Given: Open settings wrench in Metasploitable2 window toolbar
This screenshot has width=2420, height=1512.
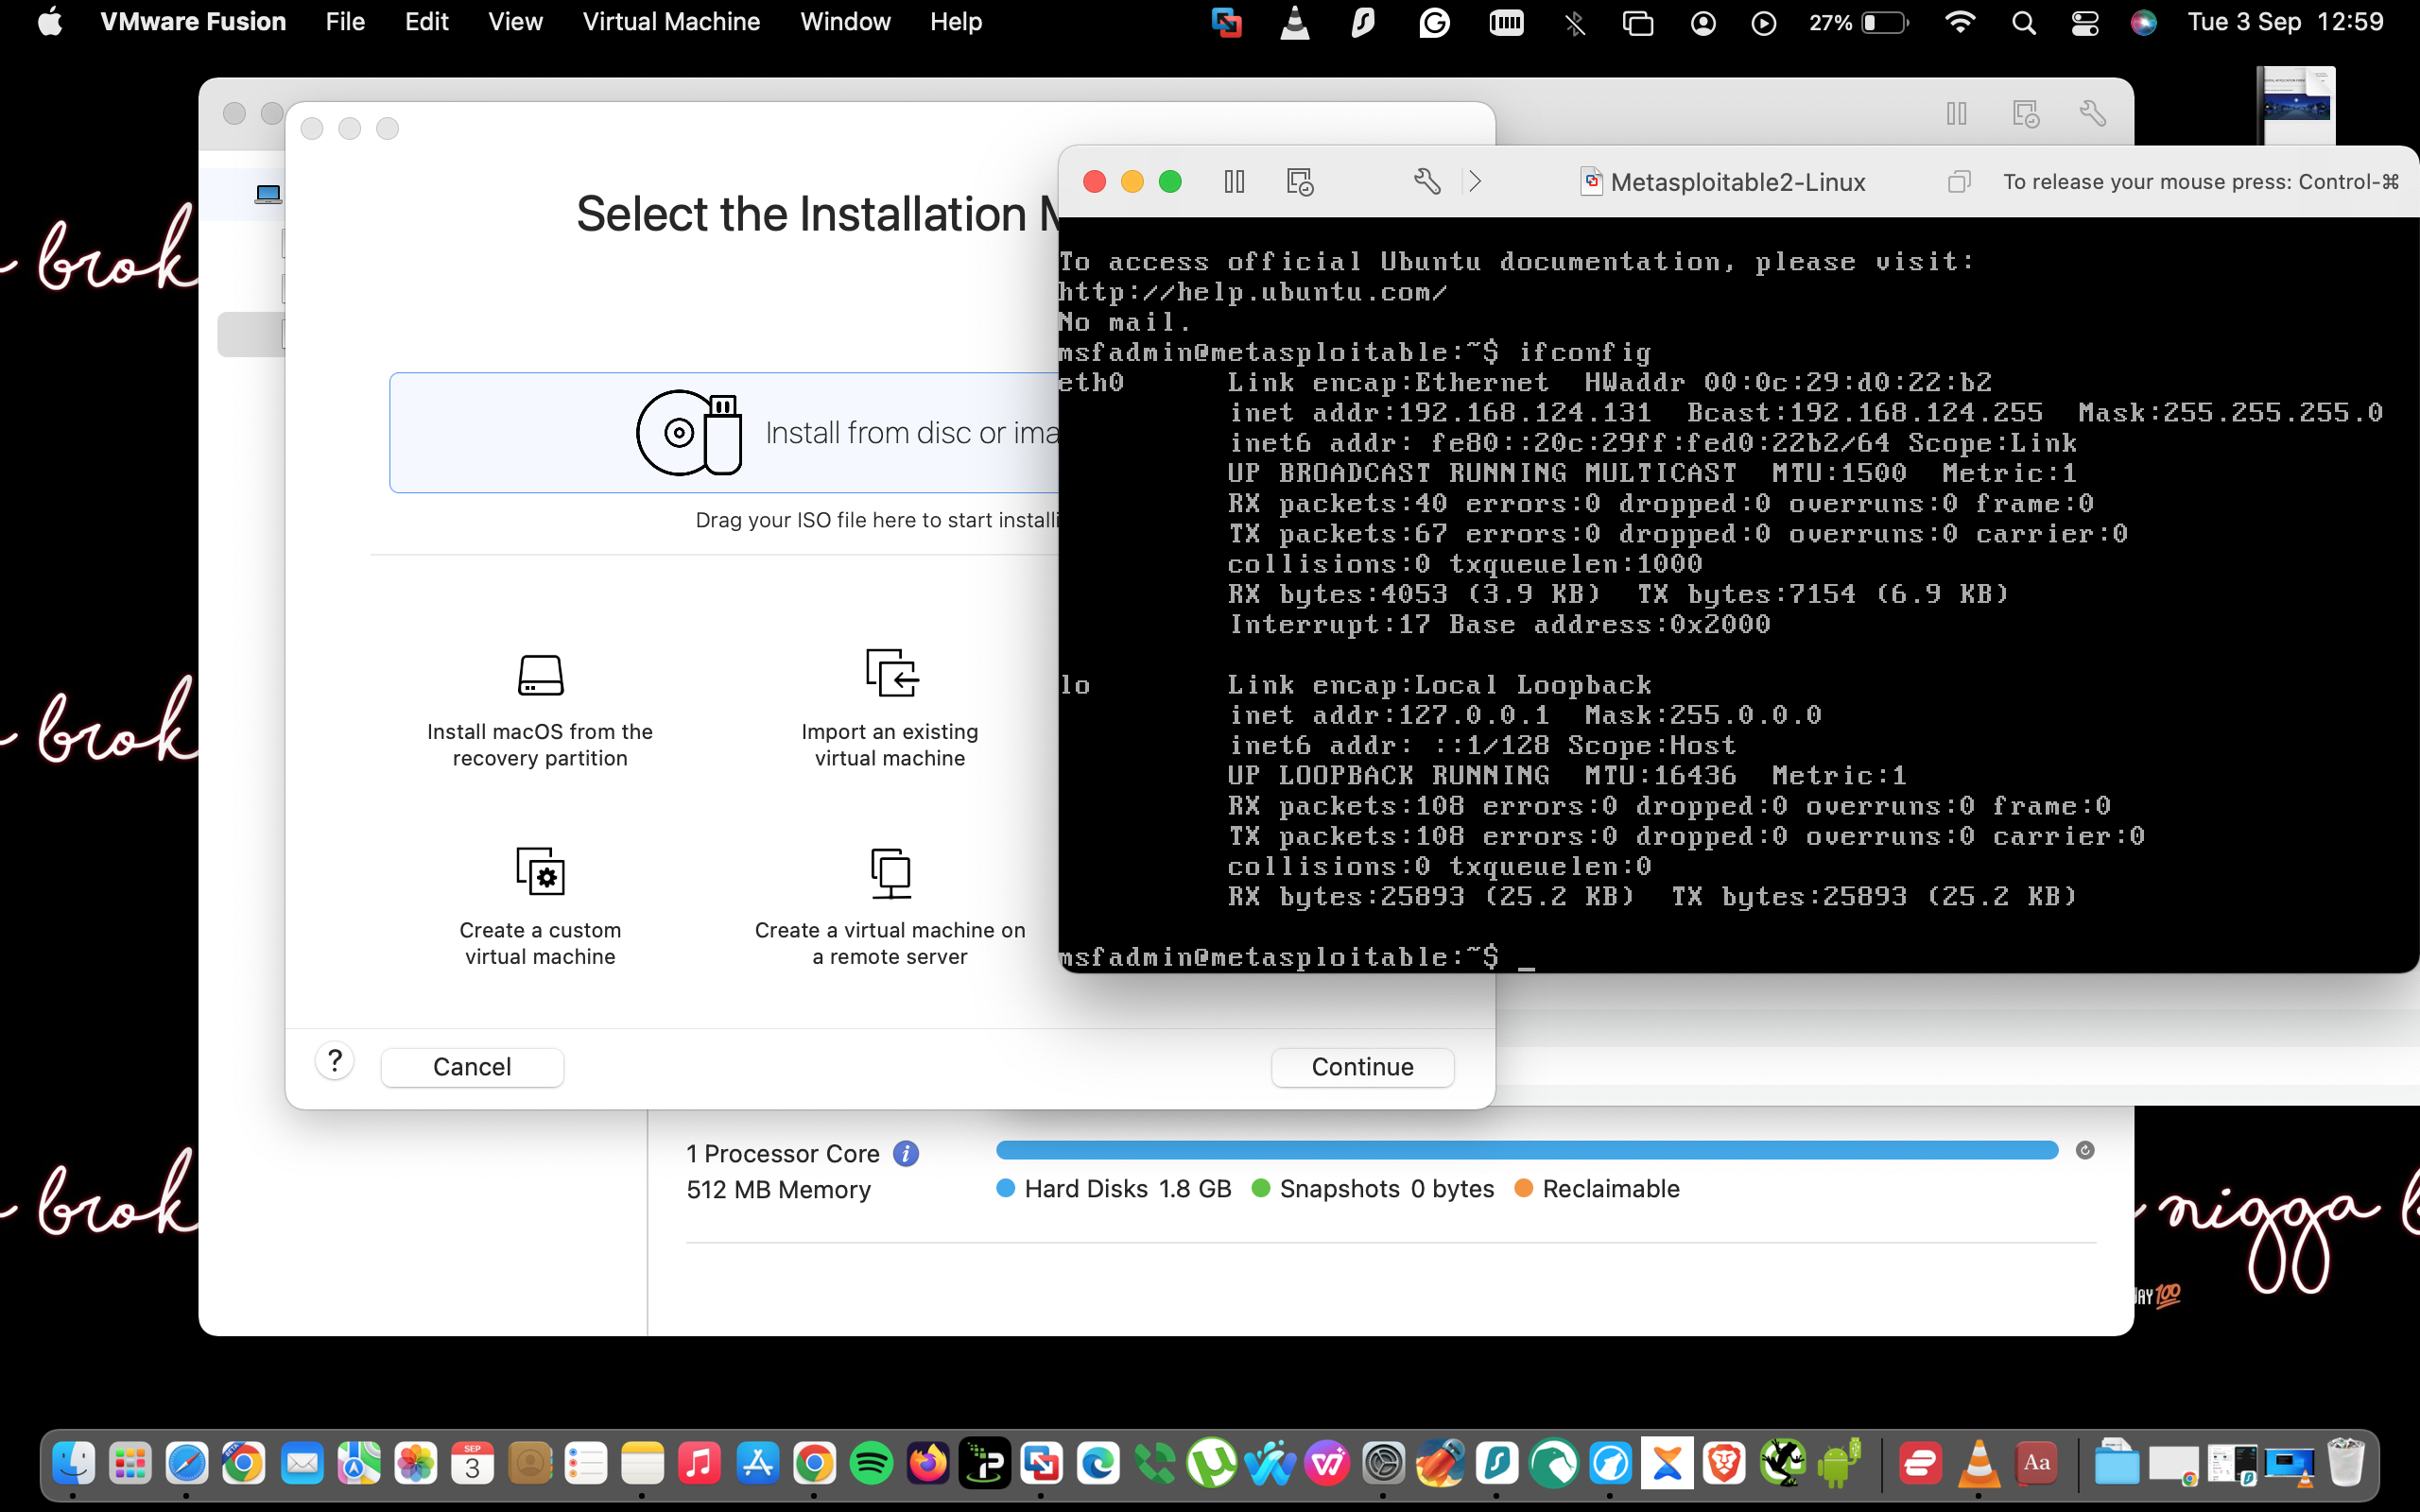Looking at the screenshot, I should coord(1427,182).
